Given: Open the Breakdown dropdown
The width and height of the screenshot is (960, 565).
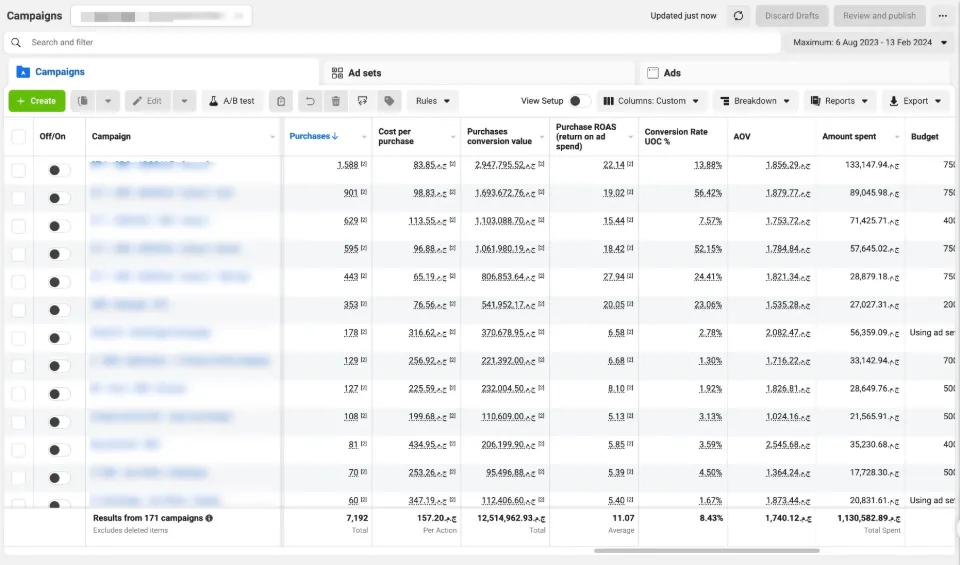Looking at the screenshot, I should (x=755, y=101).
